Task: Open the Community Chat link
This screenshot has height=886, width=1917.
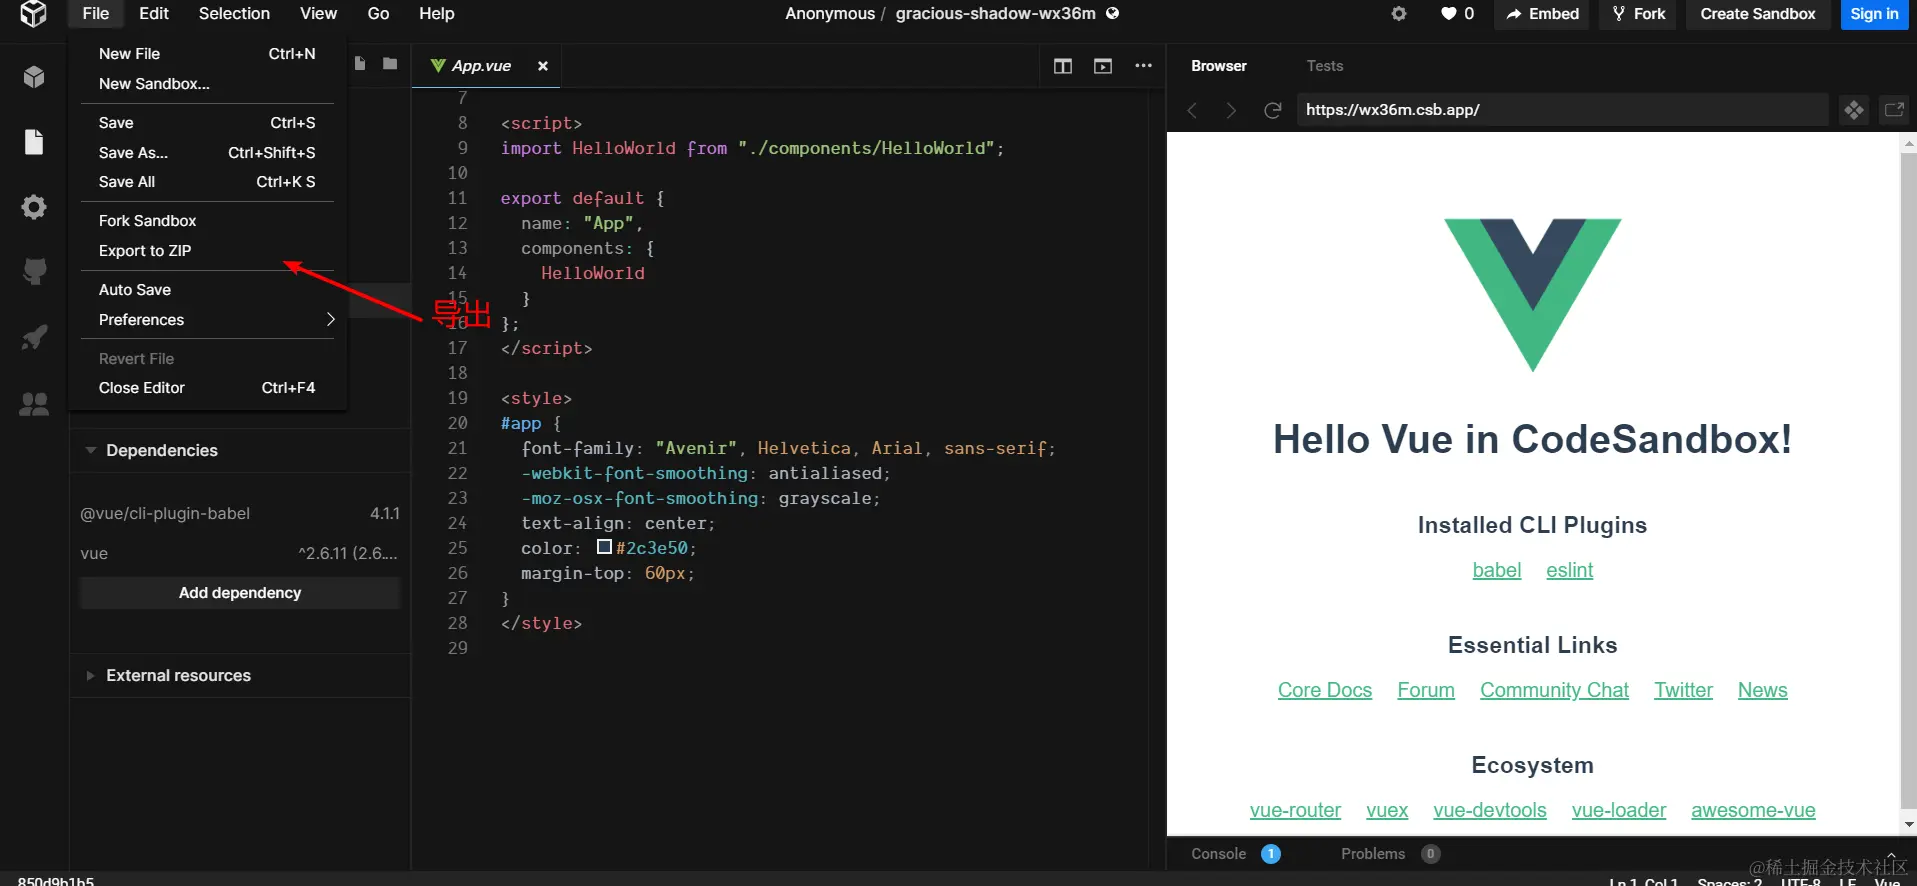Action: [x=1554, y=690]
